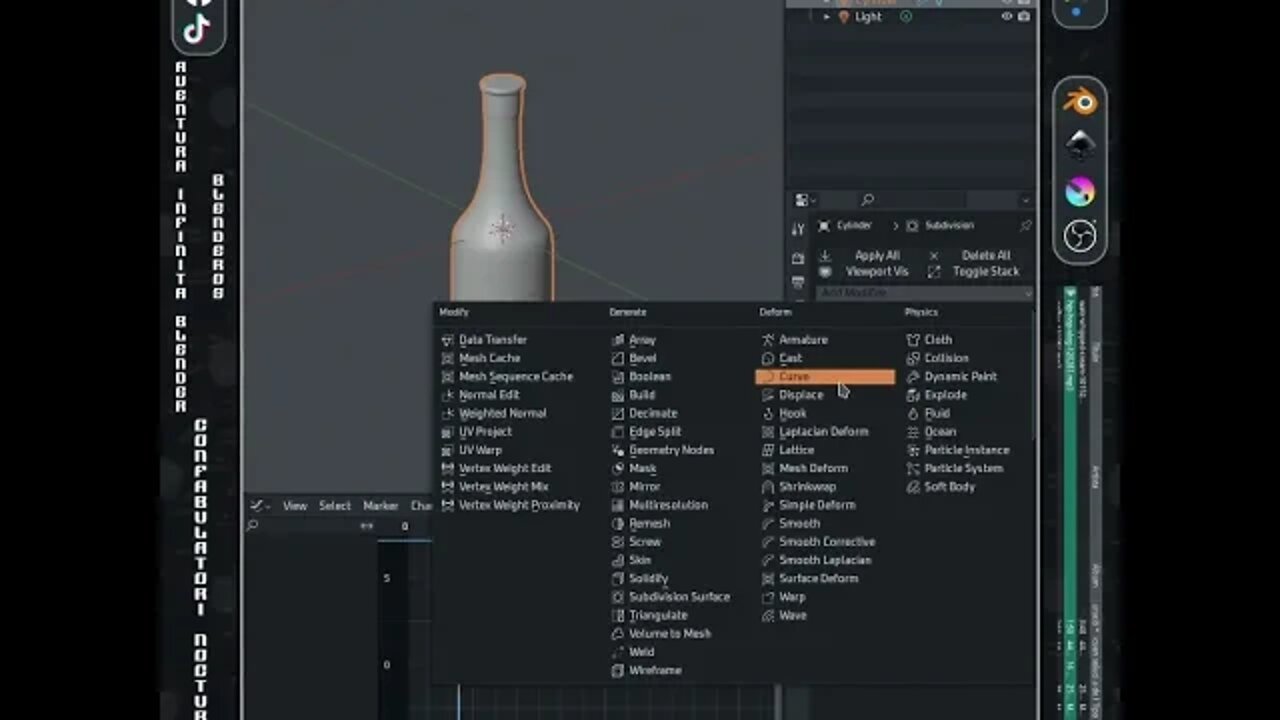Screen dimensions: 1280x720
Task: Click the Soft Body physics icon
Action: tap(913, 487)
